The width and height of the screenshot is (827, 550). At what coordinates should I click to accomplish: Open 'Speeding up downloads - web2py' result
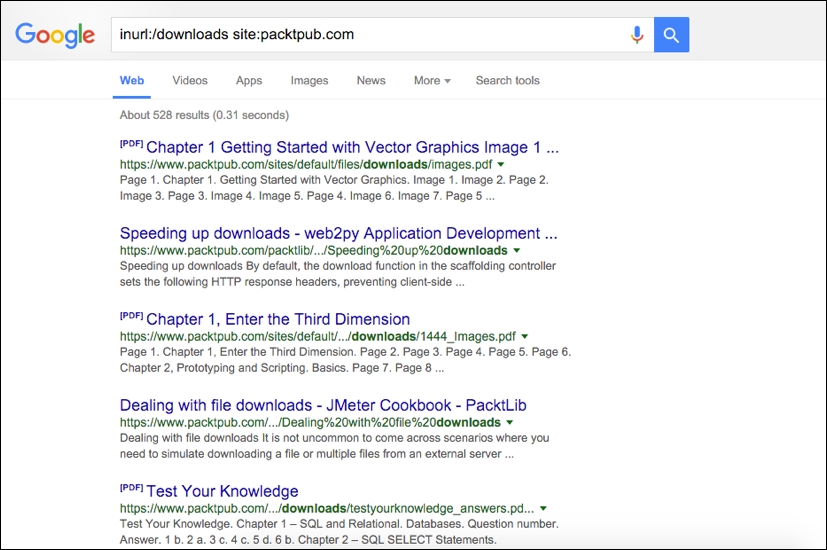click(338, 233)
